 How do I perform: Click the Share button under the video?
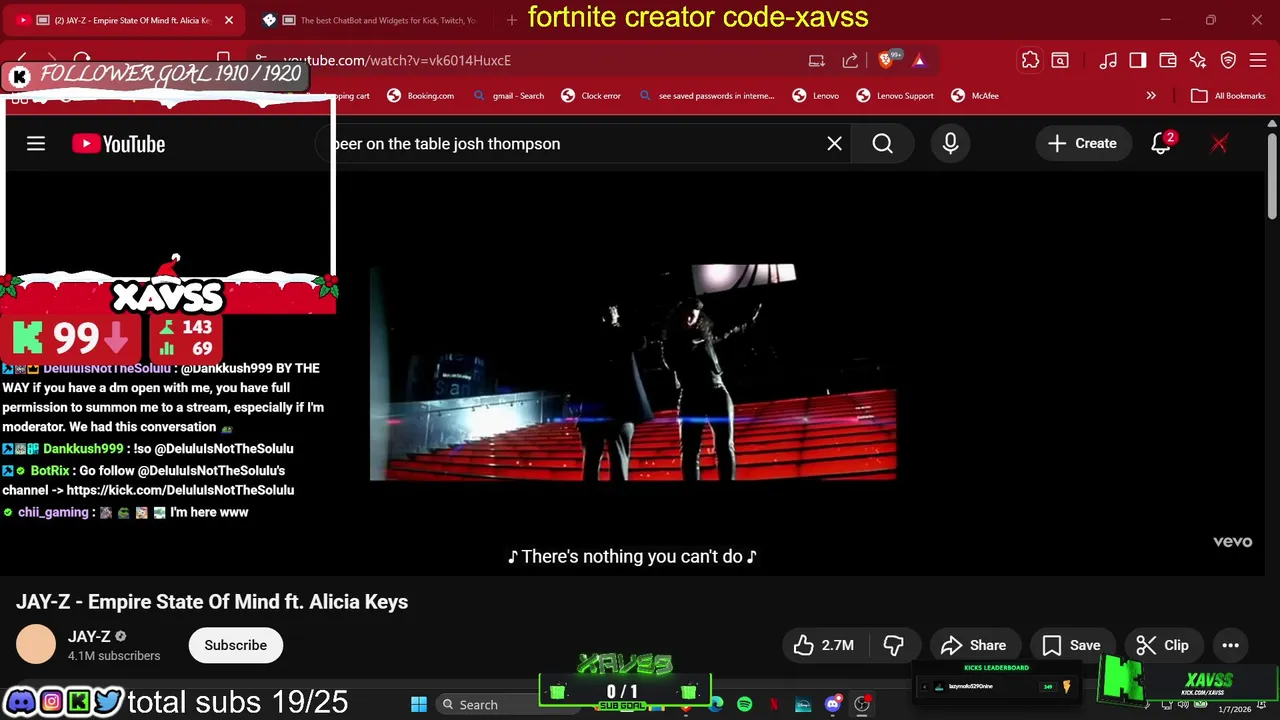click(974, 645)
